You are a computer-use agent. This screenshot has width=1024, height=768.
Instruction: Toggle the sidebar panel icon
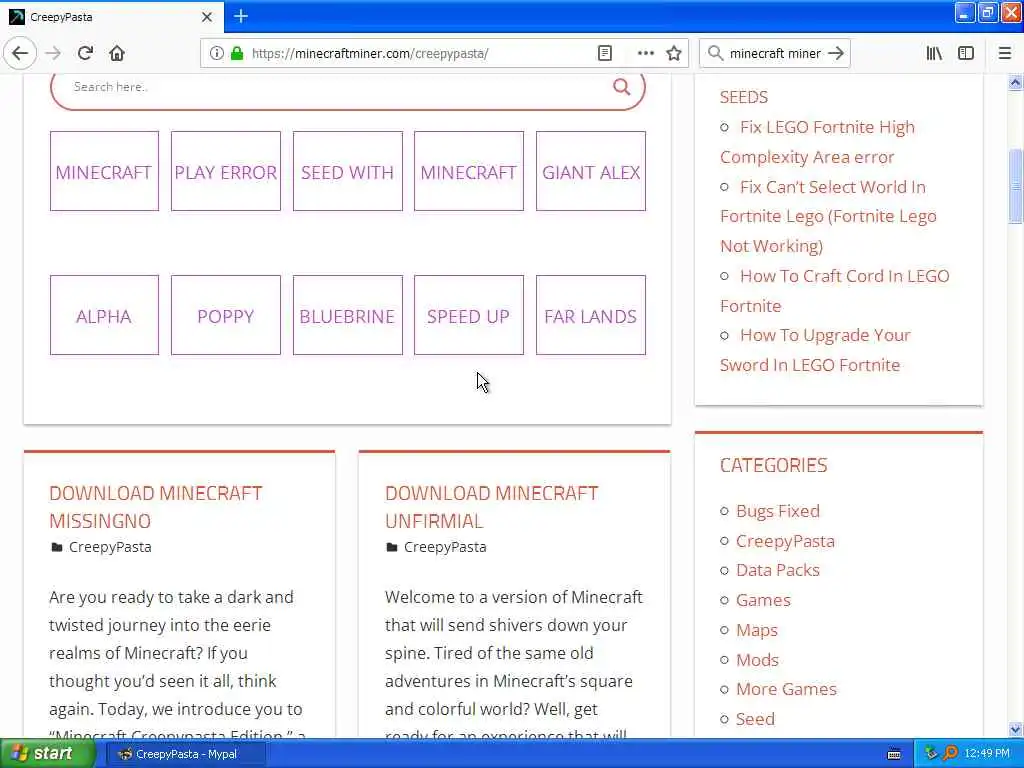pos(966,53)
